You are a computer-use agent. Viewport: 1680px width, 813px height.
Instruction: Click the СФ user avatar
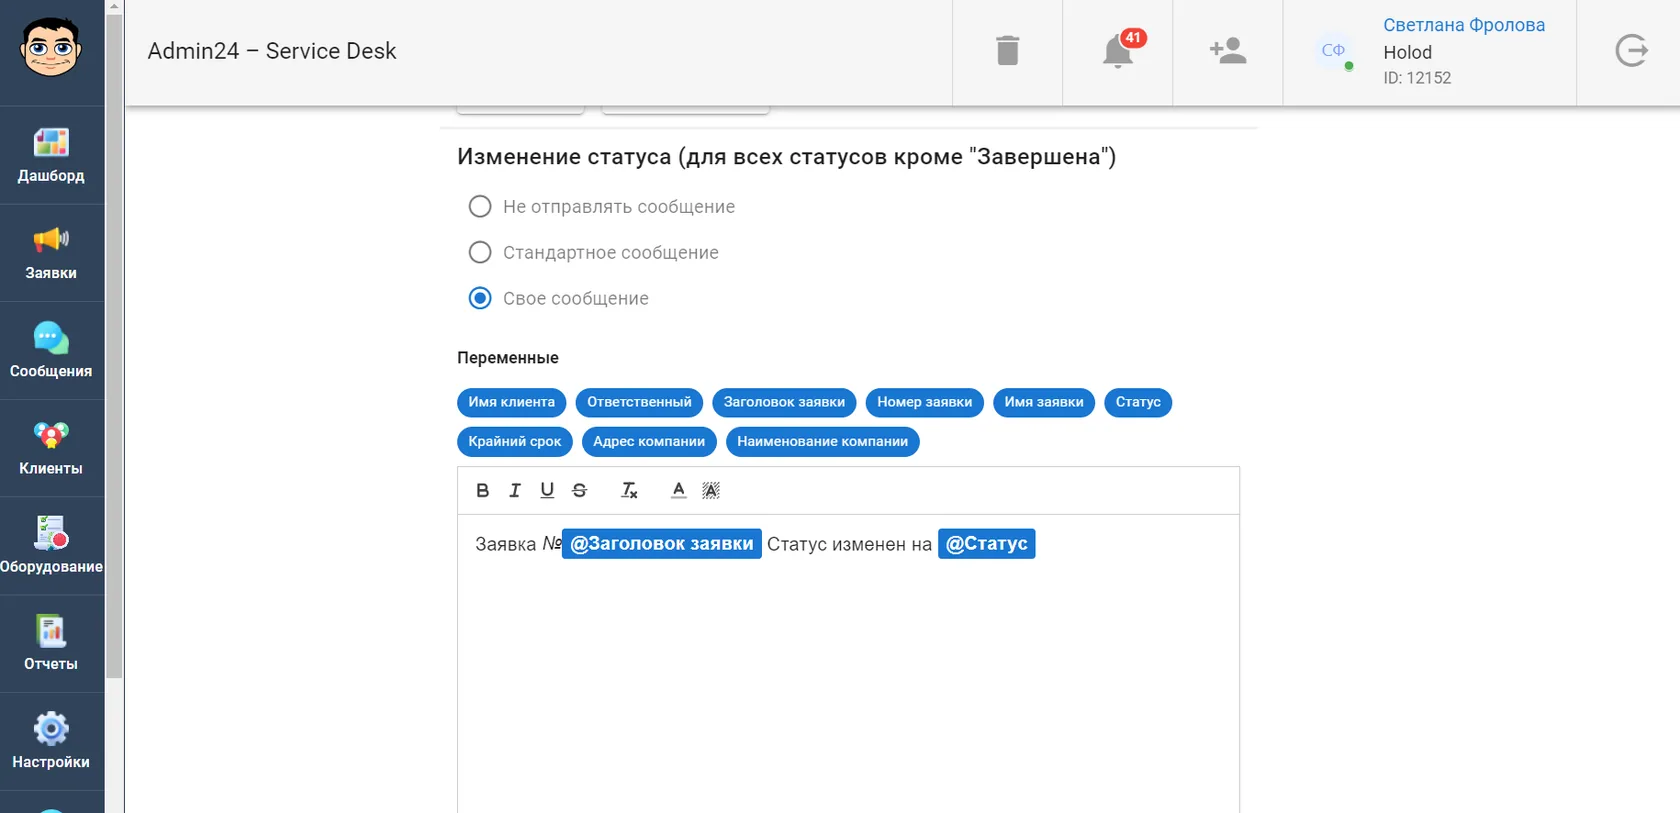(1333, 50)
